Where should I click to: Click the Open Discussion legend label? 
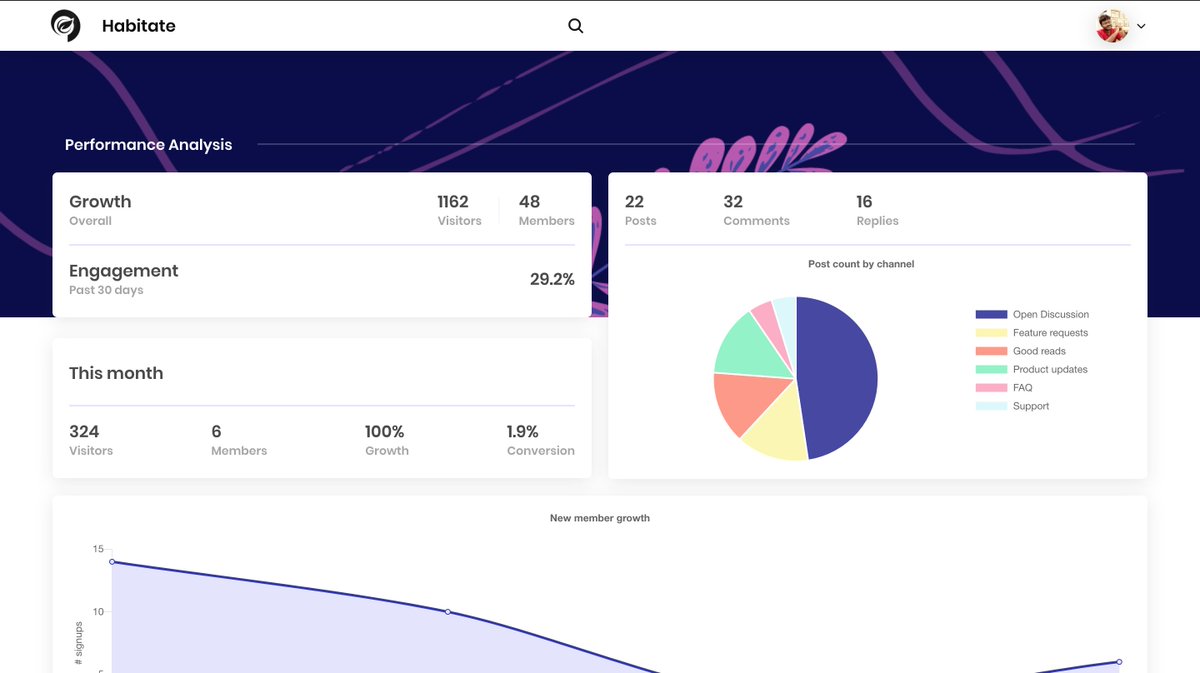(1050, 314)
